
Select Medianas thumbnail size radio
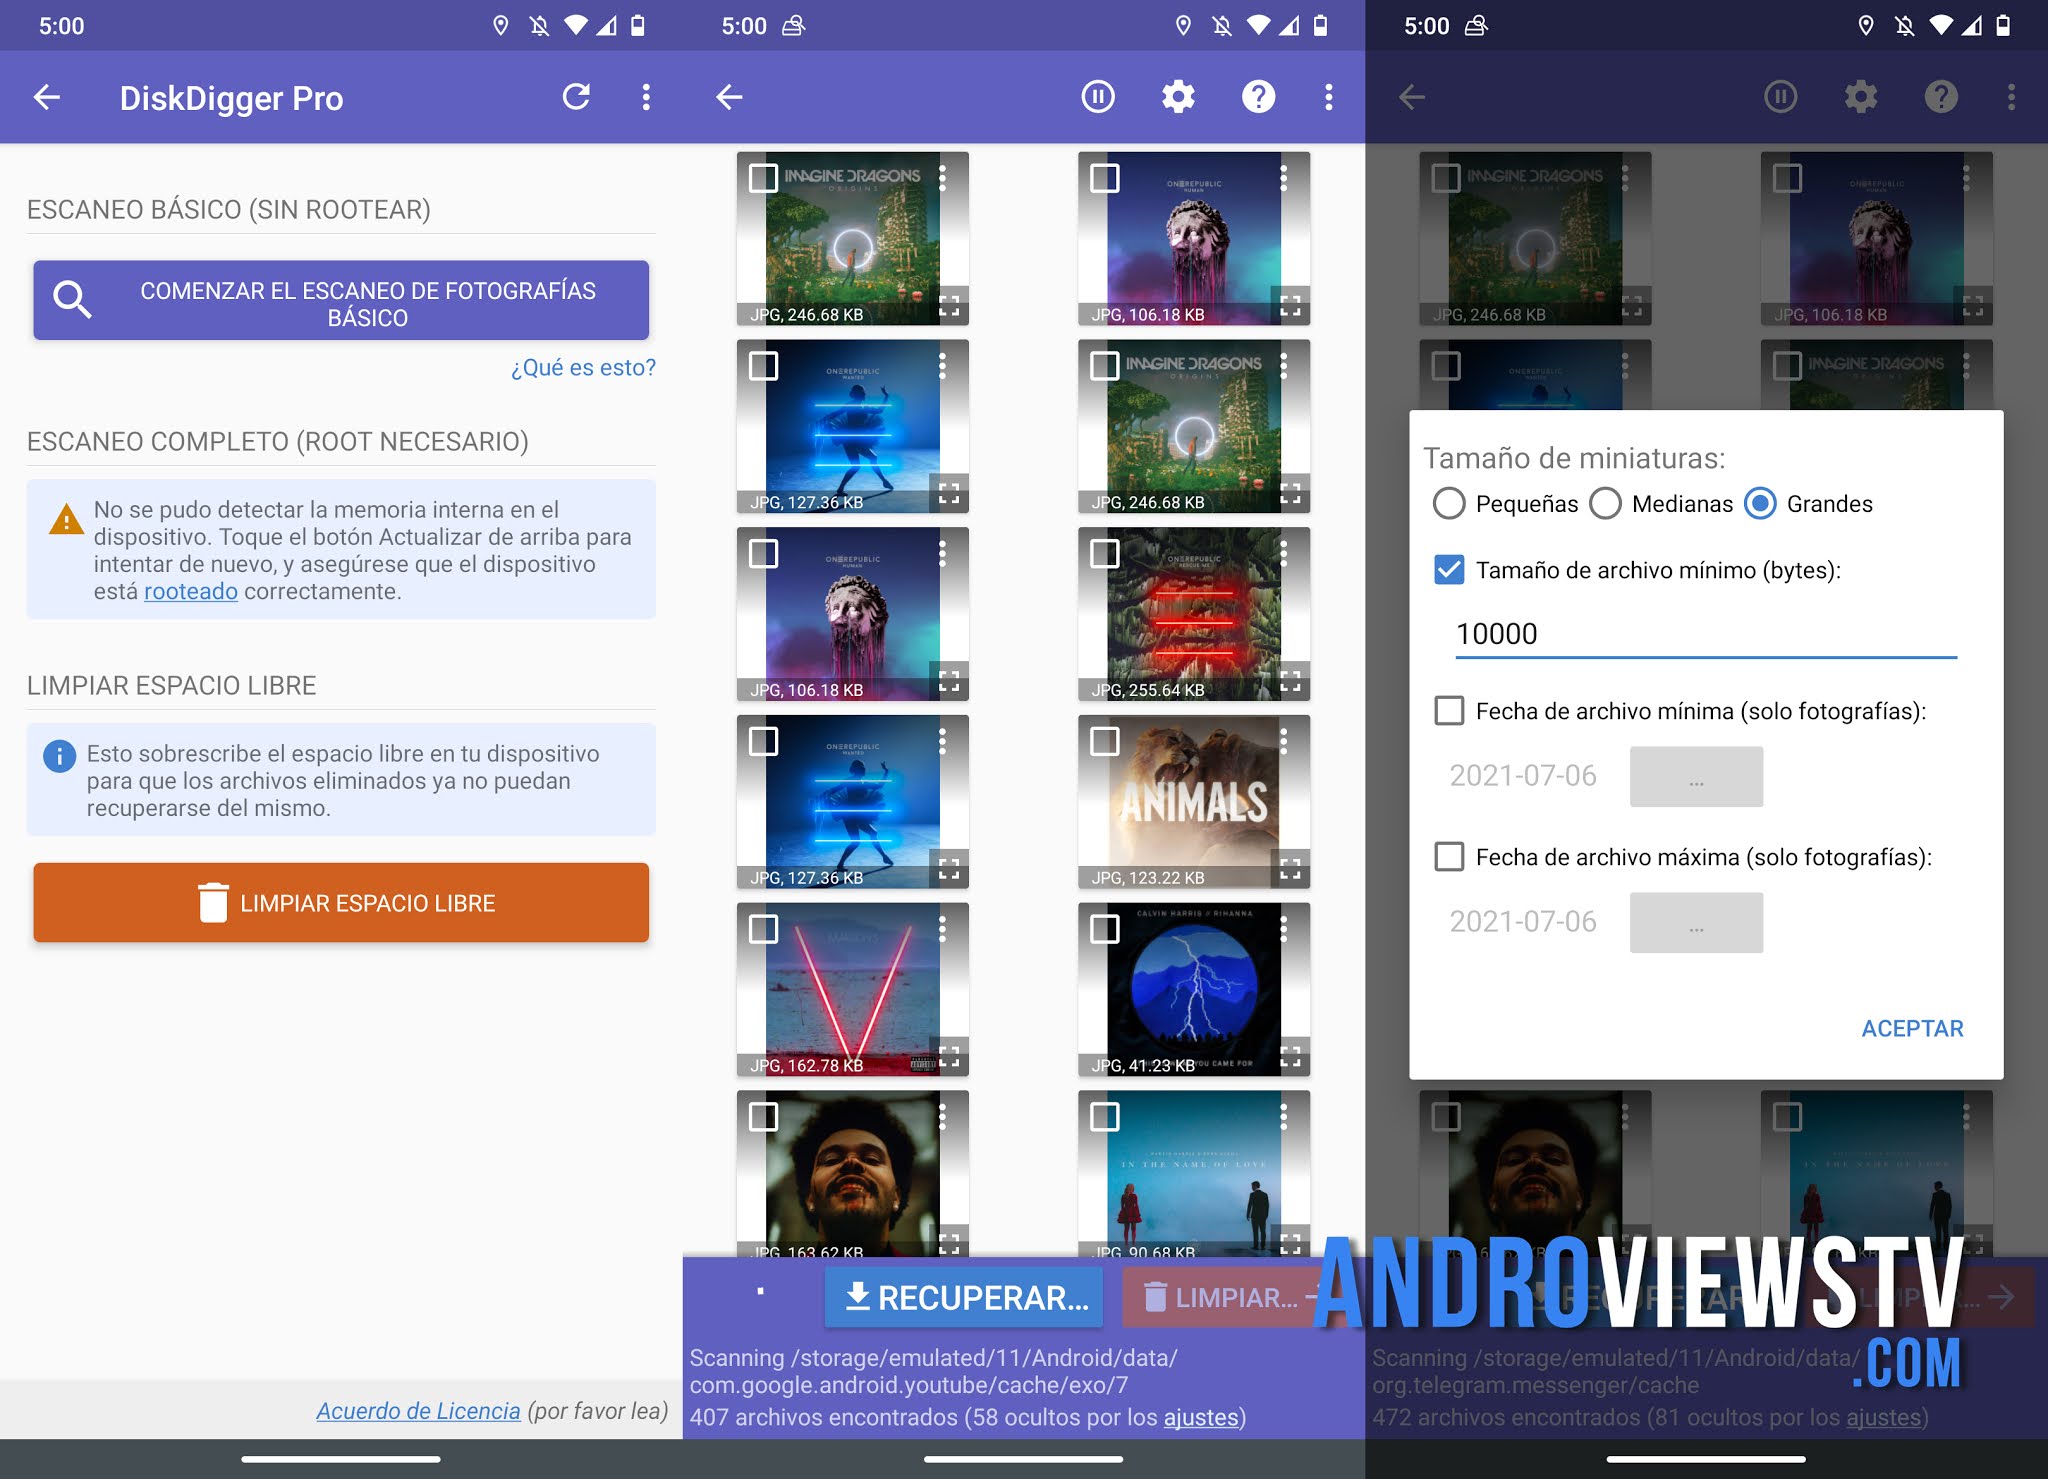1605,503
